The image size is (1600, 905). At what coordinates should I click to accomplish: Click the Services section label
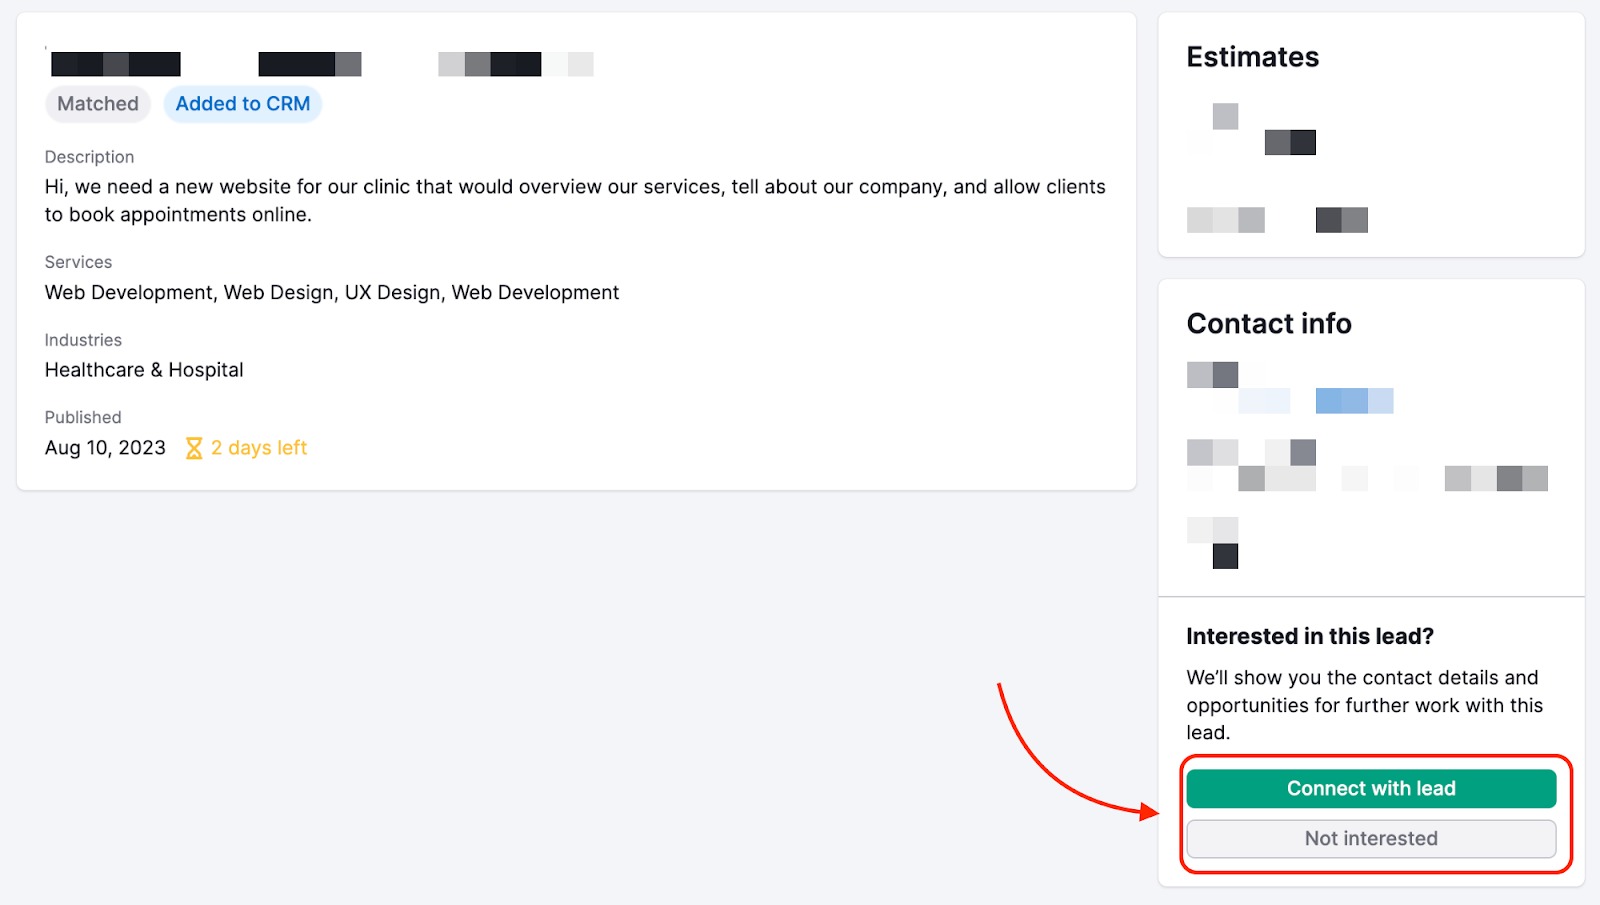click(78, 262)
